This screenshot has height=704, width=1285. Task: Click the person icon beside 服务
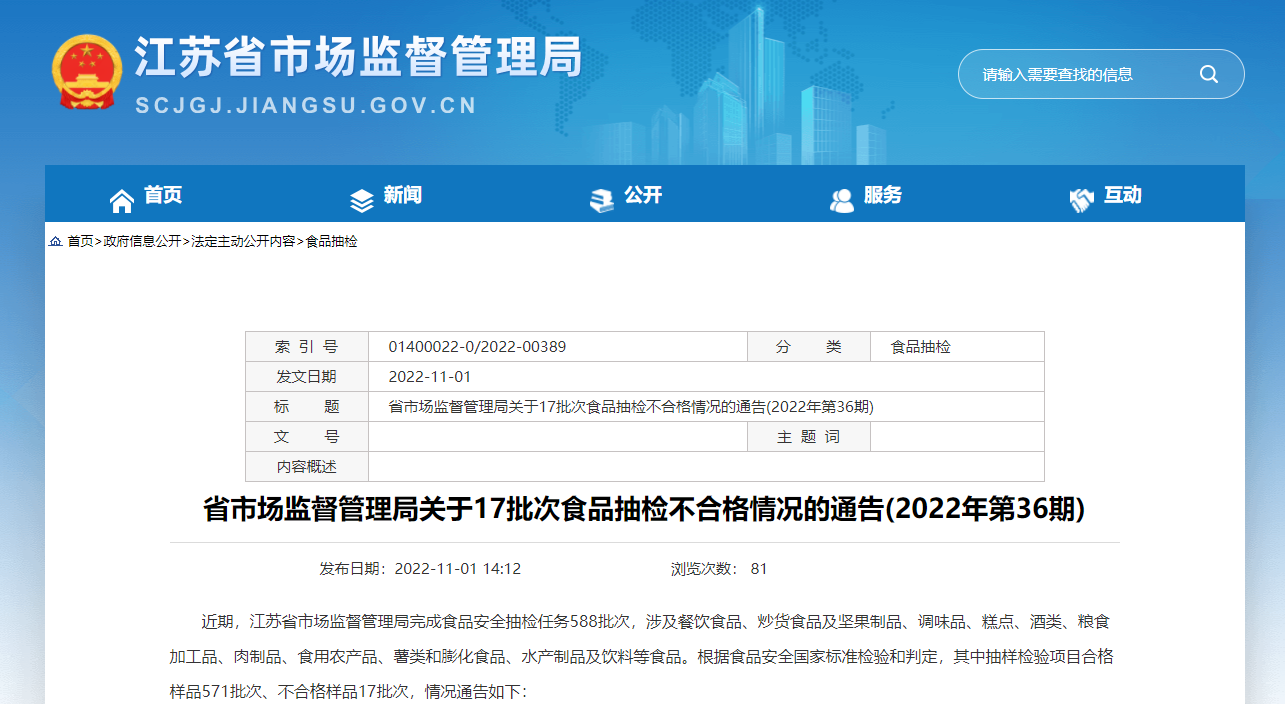point(842,200)
